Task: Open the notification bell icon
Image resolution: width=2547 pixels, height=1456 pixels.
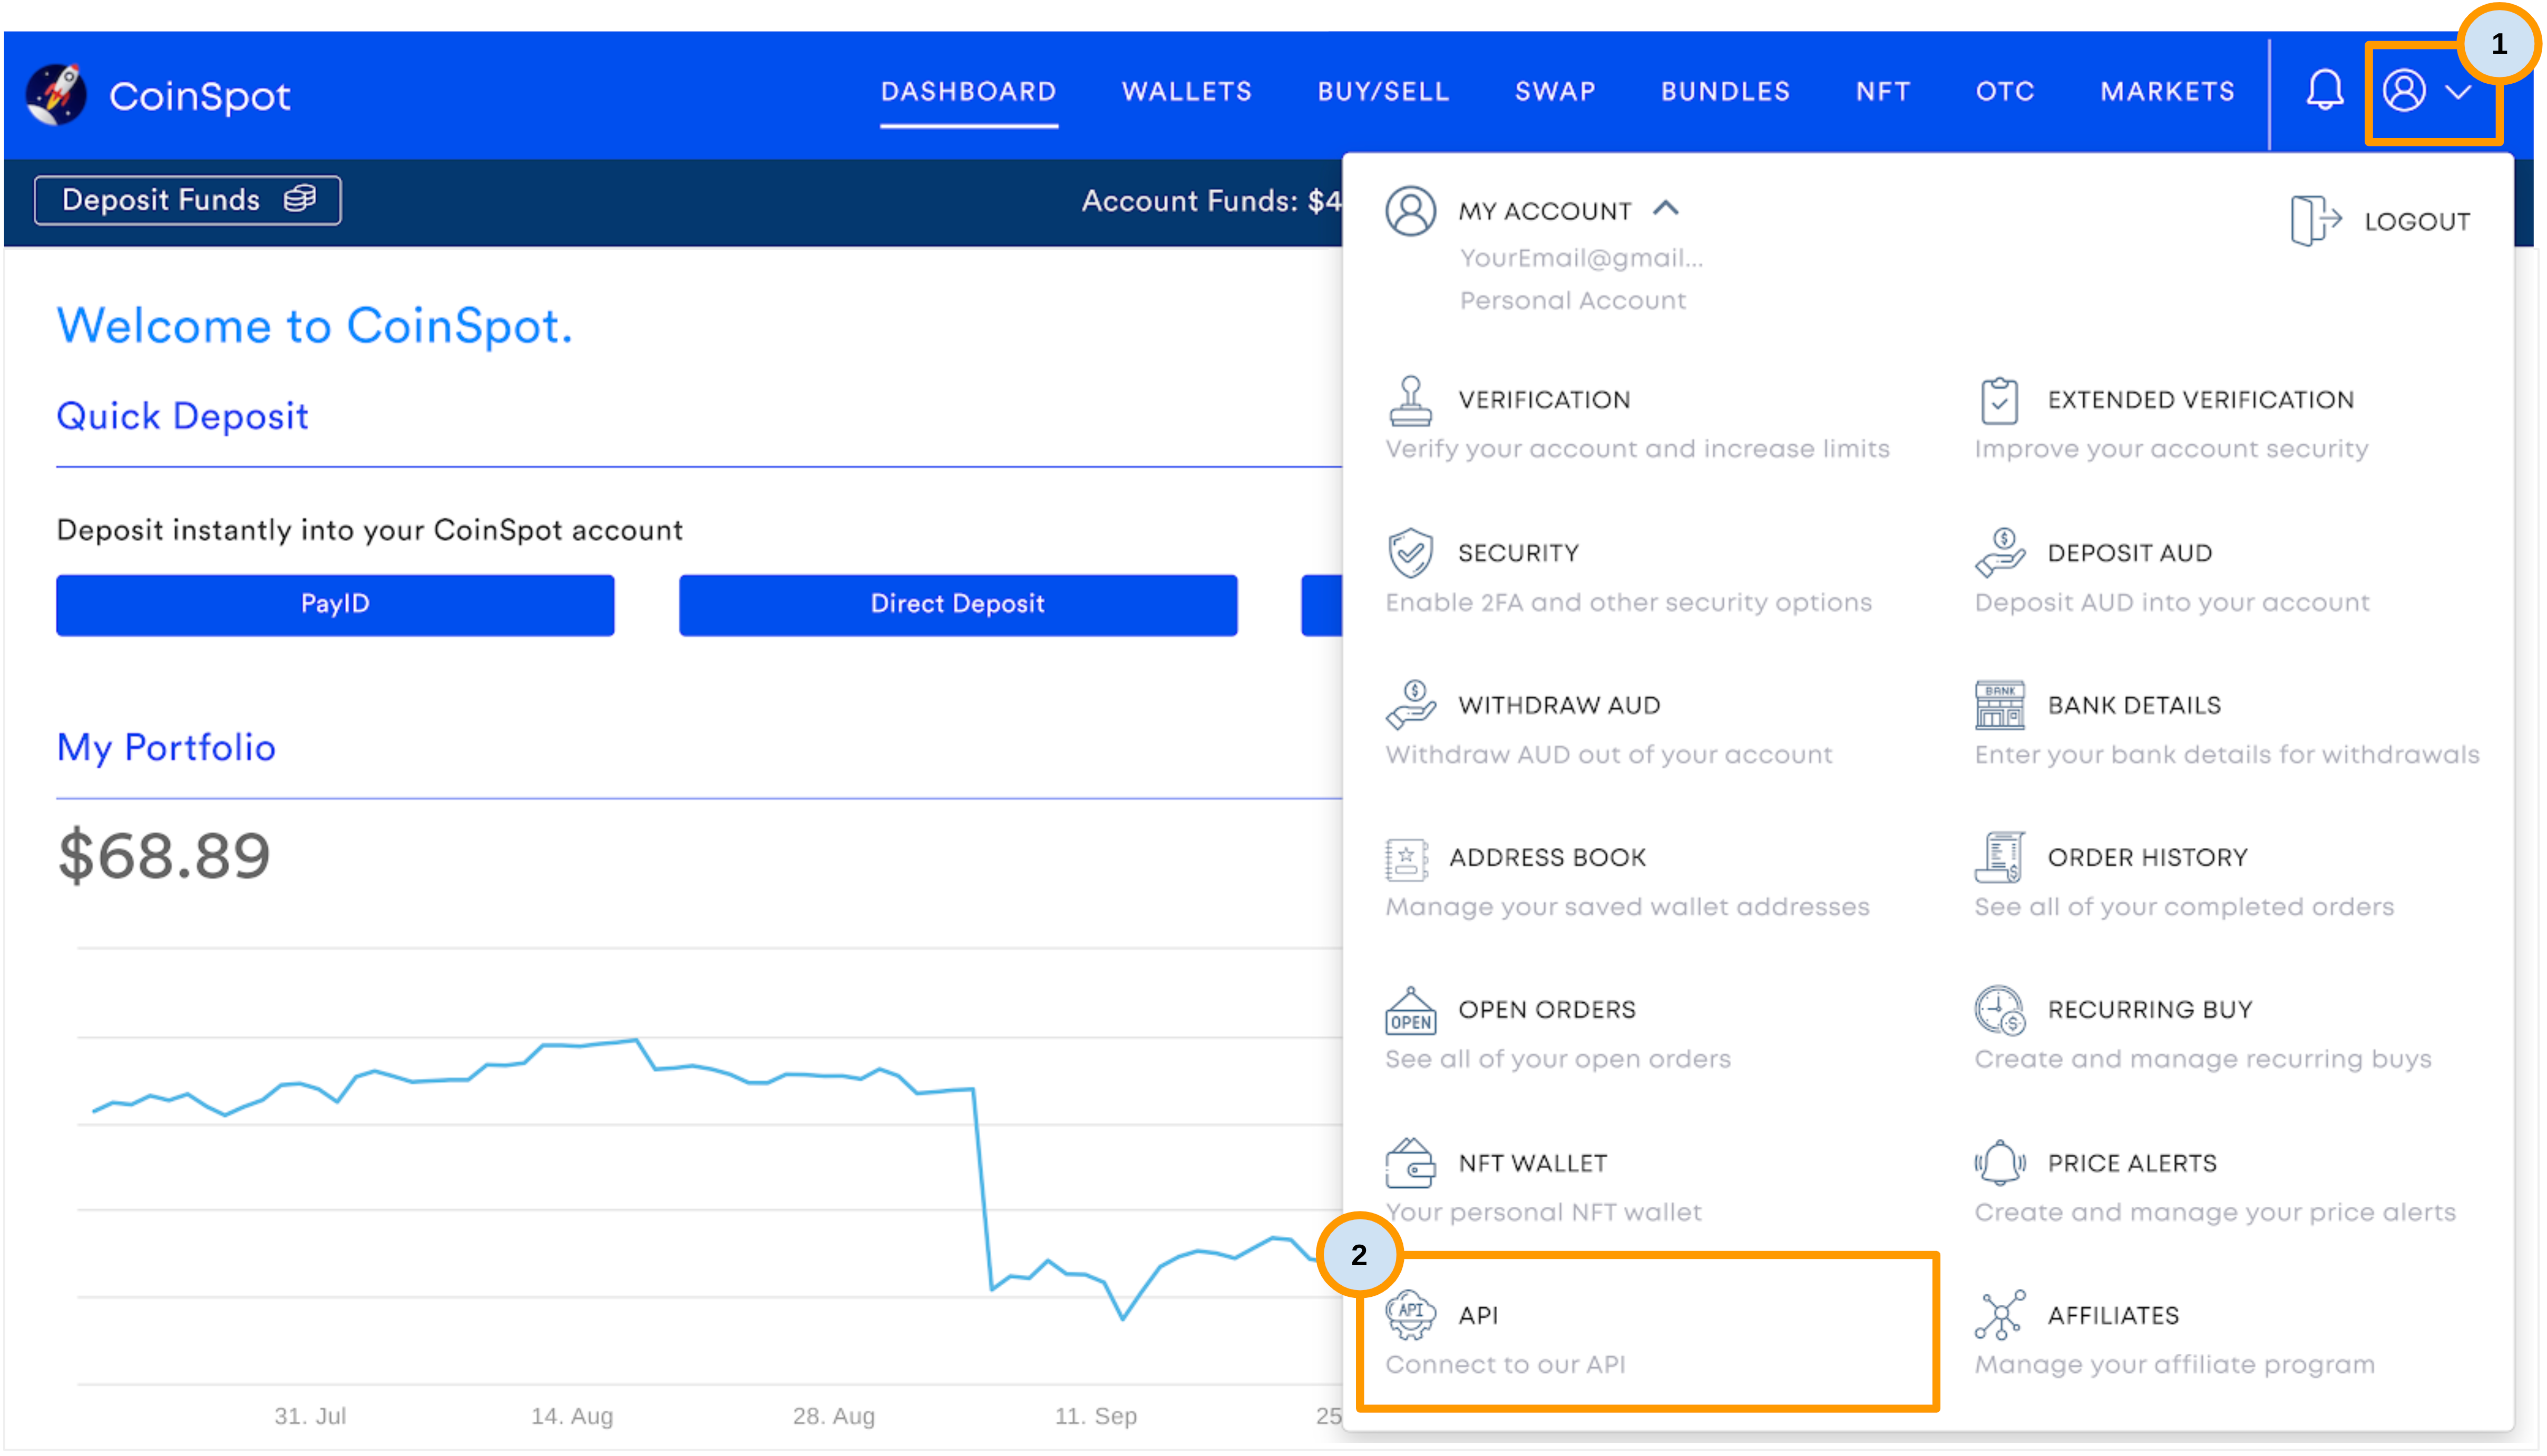Action: [2324, 91]
